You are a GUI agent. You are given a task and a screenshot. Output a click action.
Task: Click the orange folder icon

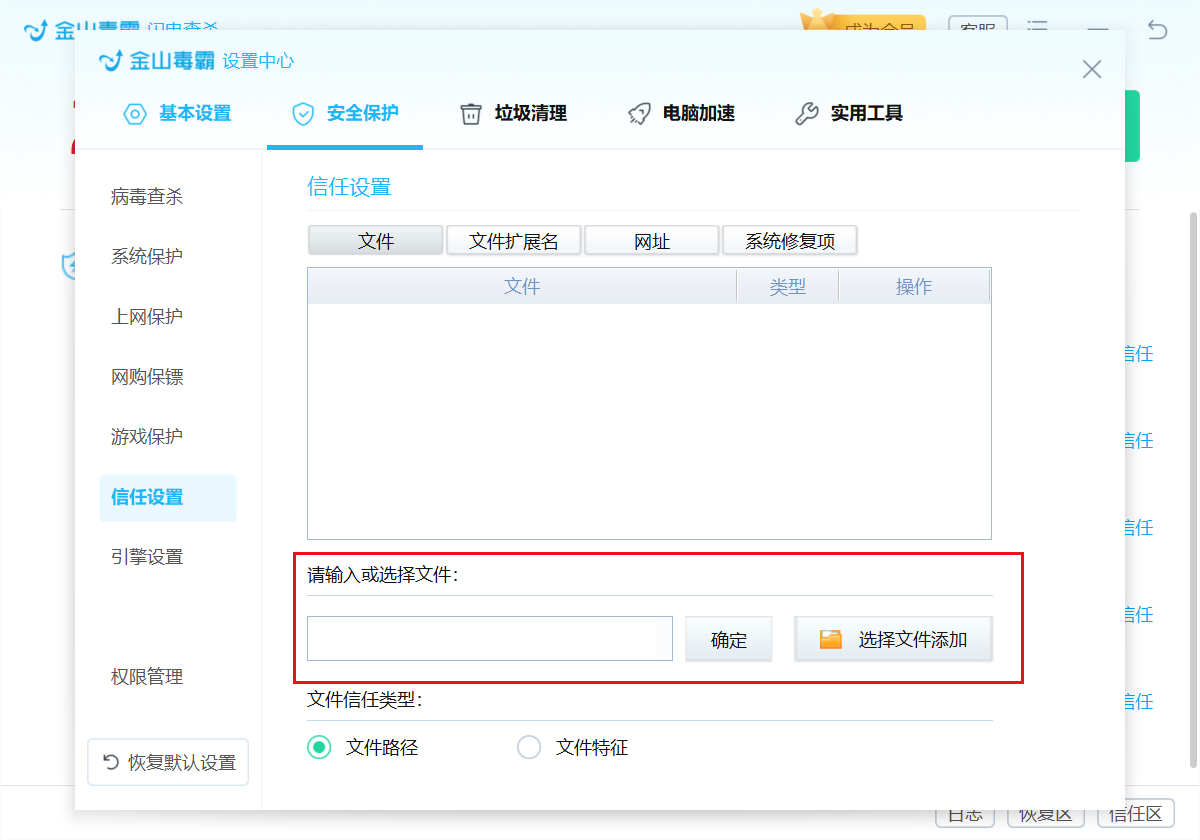pos(831,640)
